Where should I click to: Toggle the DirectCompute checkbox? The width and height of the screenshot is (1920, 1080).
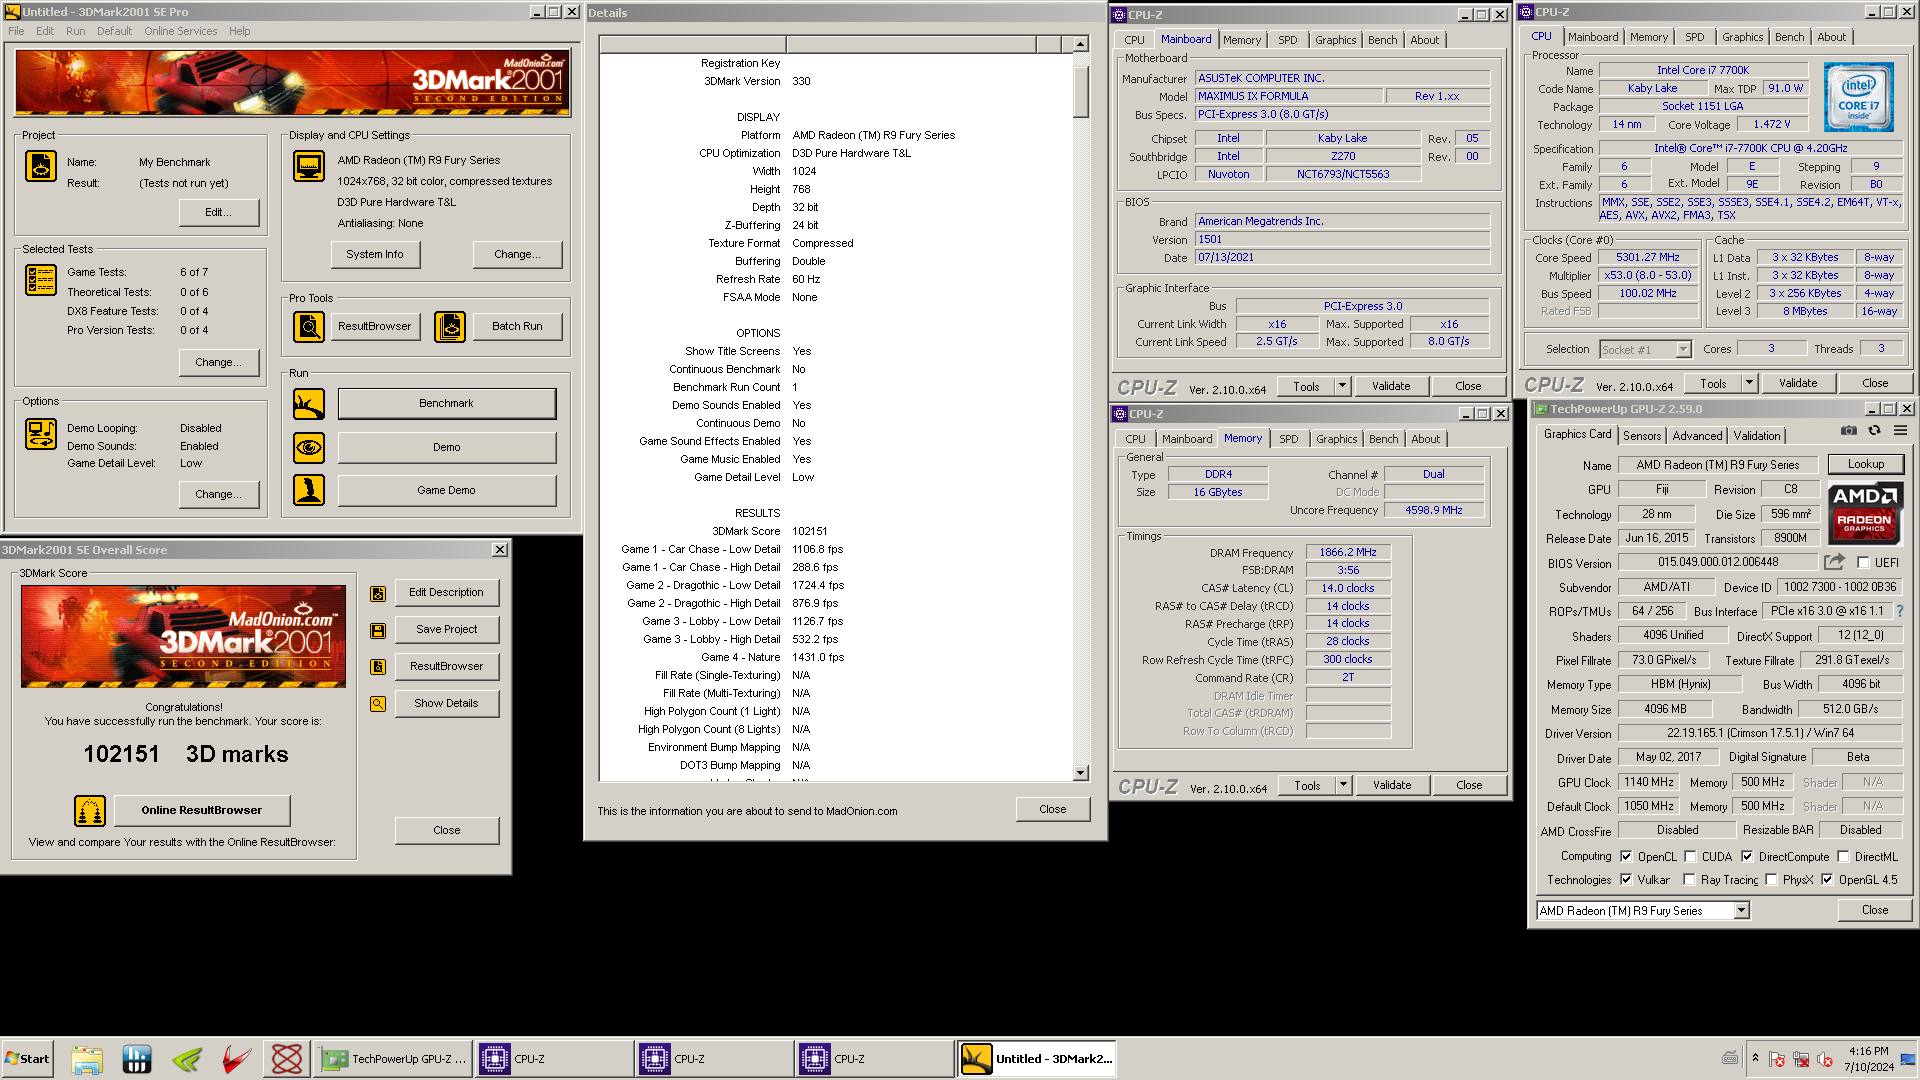pyautogui.click(x=1747, y=857)
